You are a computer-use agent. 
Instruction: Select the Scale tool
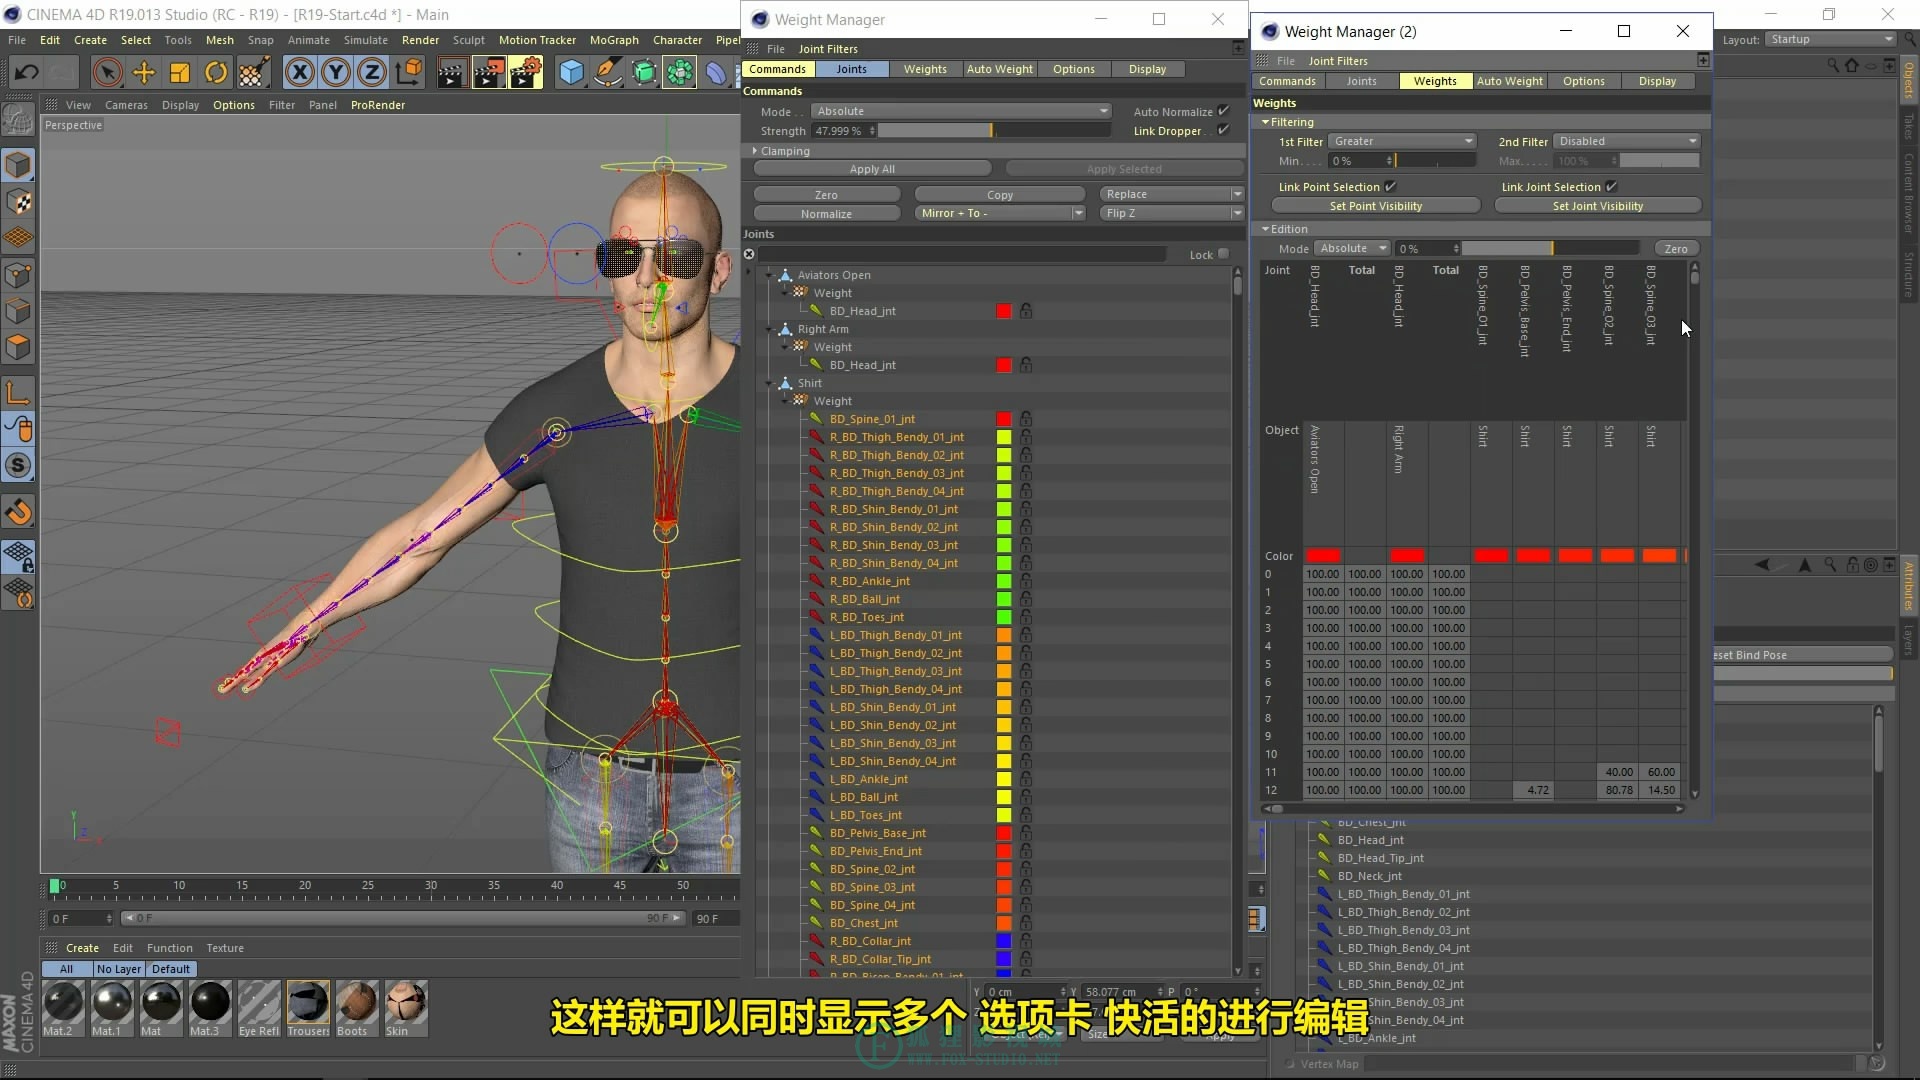(x=180, y=72)
